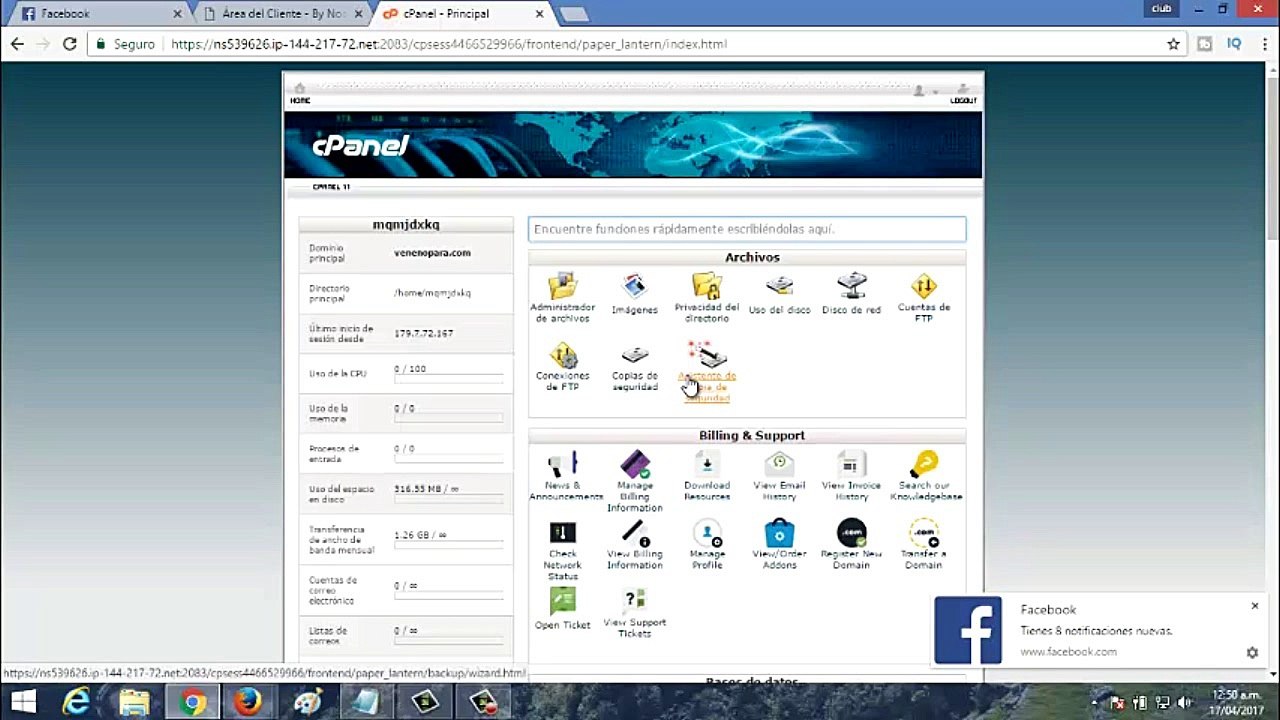
Task: Open Firefox from the taskbar
Action: coord(247,702)
